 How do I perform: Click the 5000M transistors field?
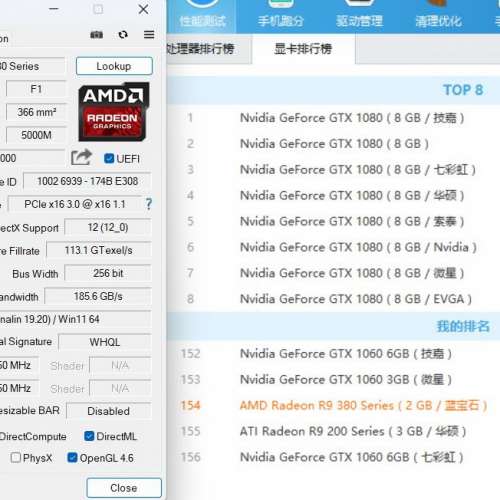pos(36,135)
